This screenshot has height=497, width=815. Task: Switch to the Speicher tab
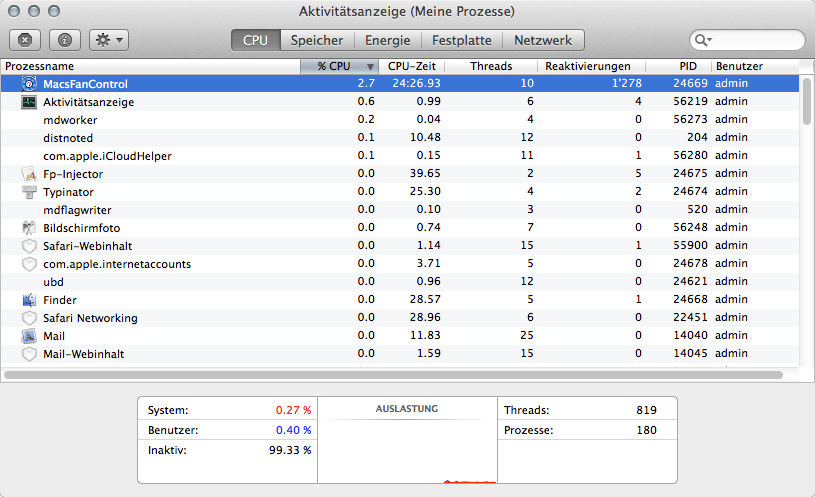(317, 40)
